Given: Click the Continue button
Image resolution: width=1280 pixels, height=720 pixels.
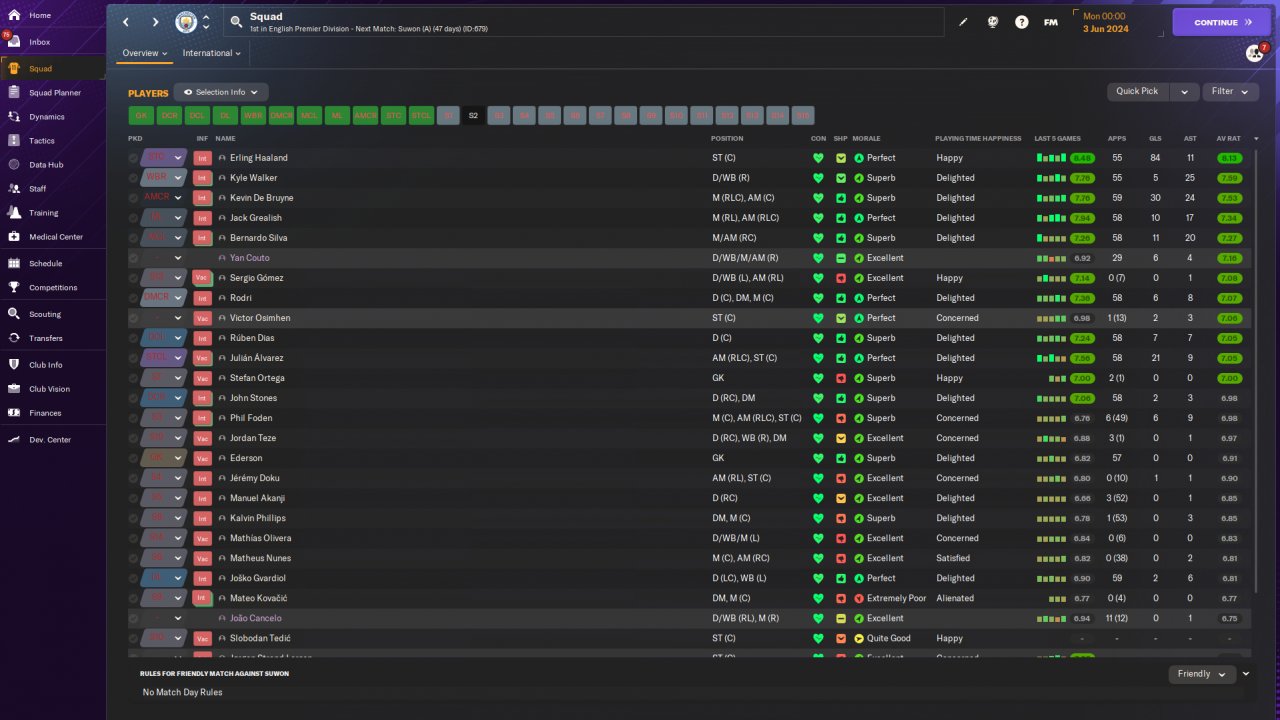Looking at the screenshot, I should click(x=1222, y=22).
